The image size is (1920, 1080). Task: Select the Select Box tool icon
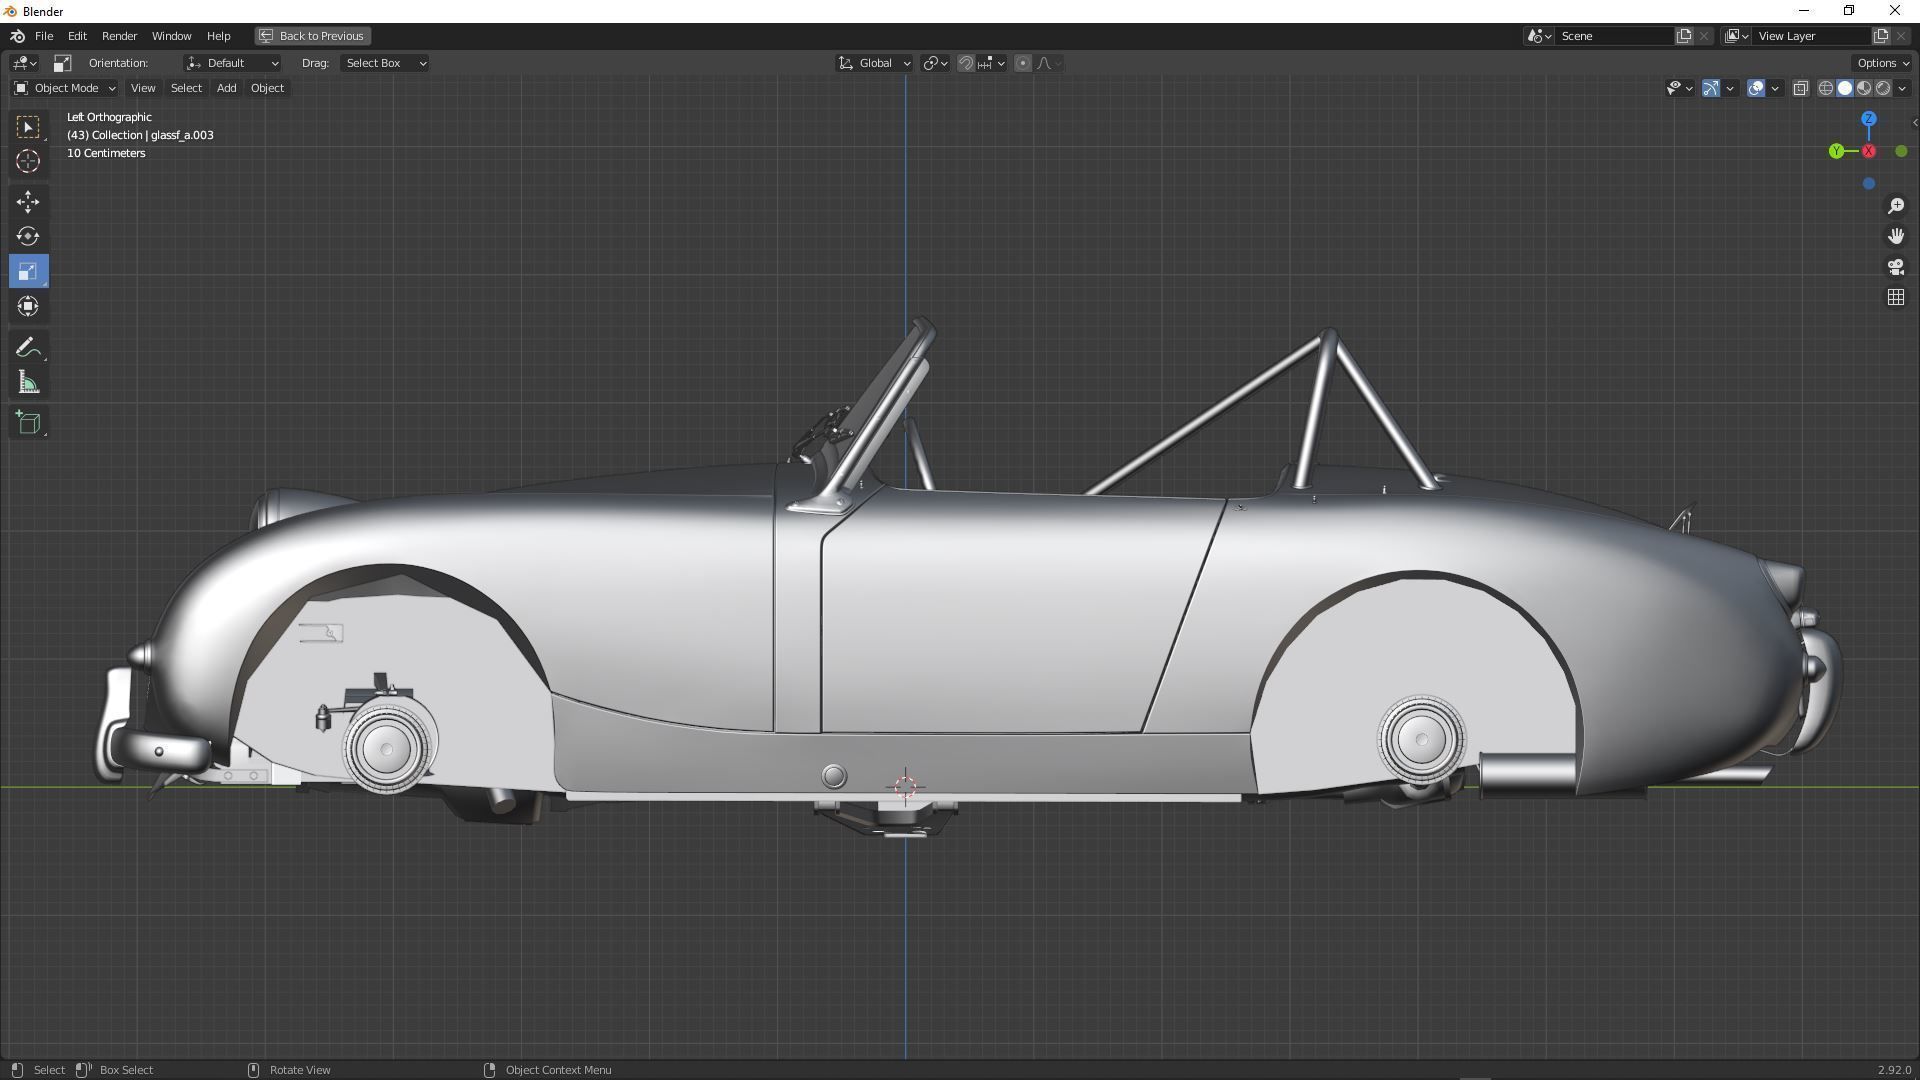(28, 127)
